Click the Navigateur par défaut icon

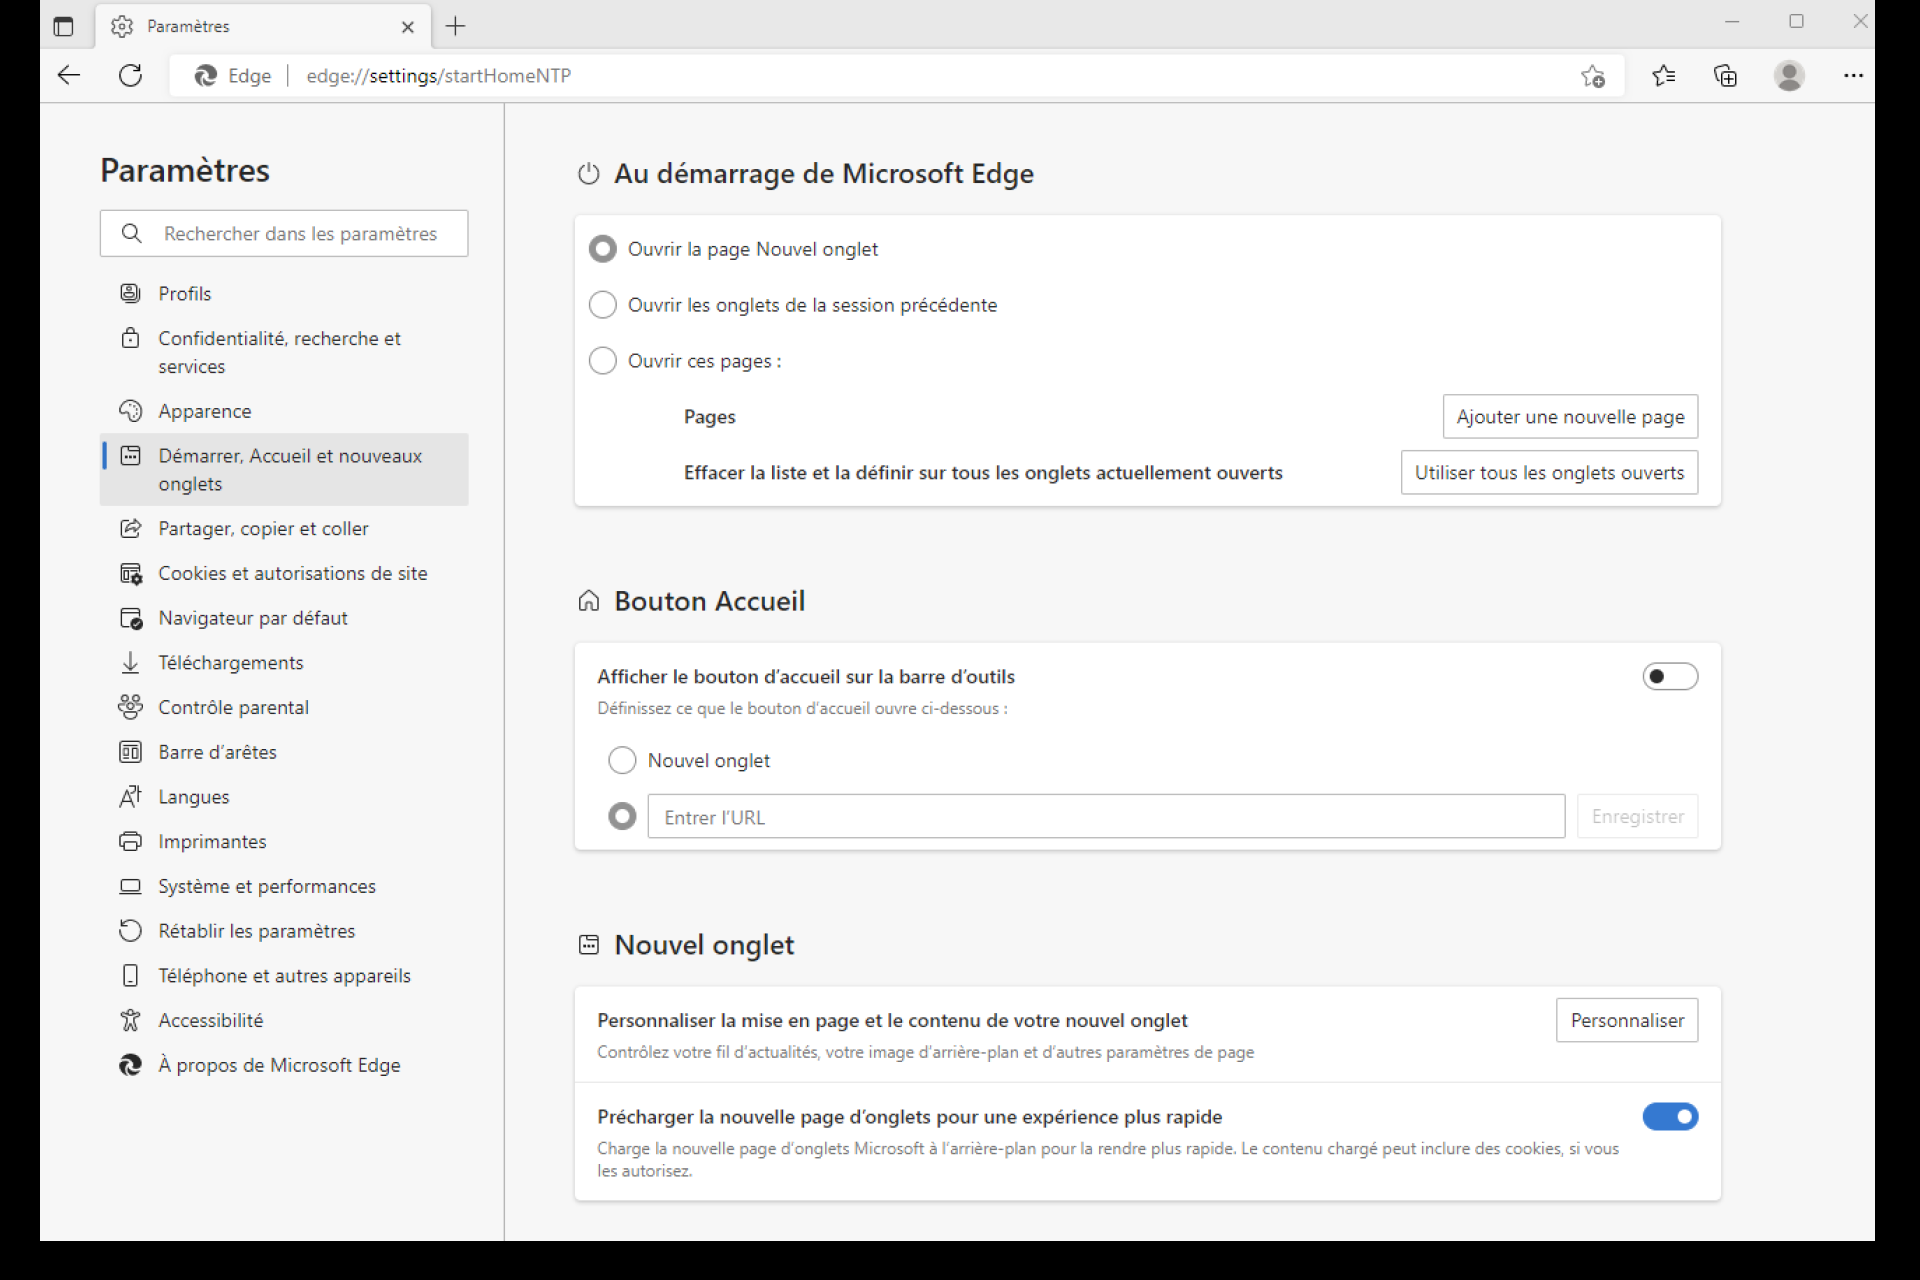130,618
